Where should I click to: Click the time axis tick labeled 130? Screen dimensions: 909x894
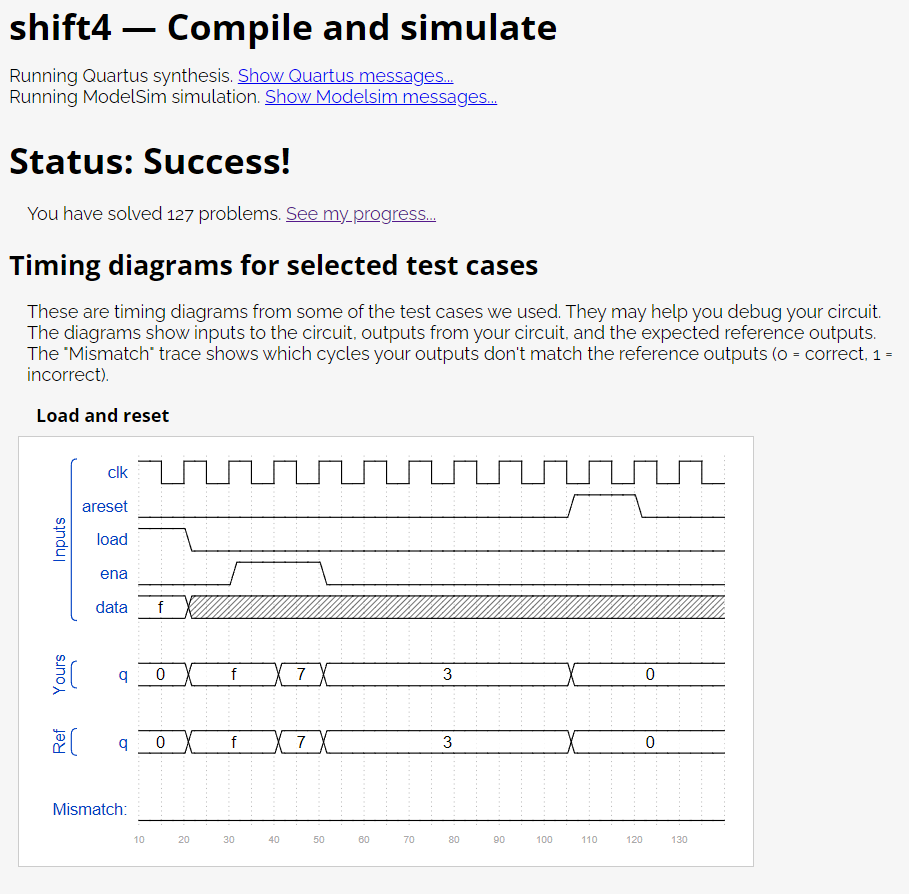679,840
